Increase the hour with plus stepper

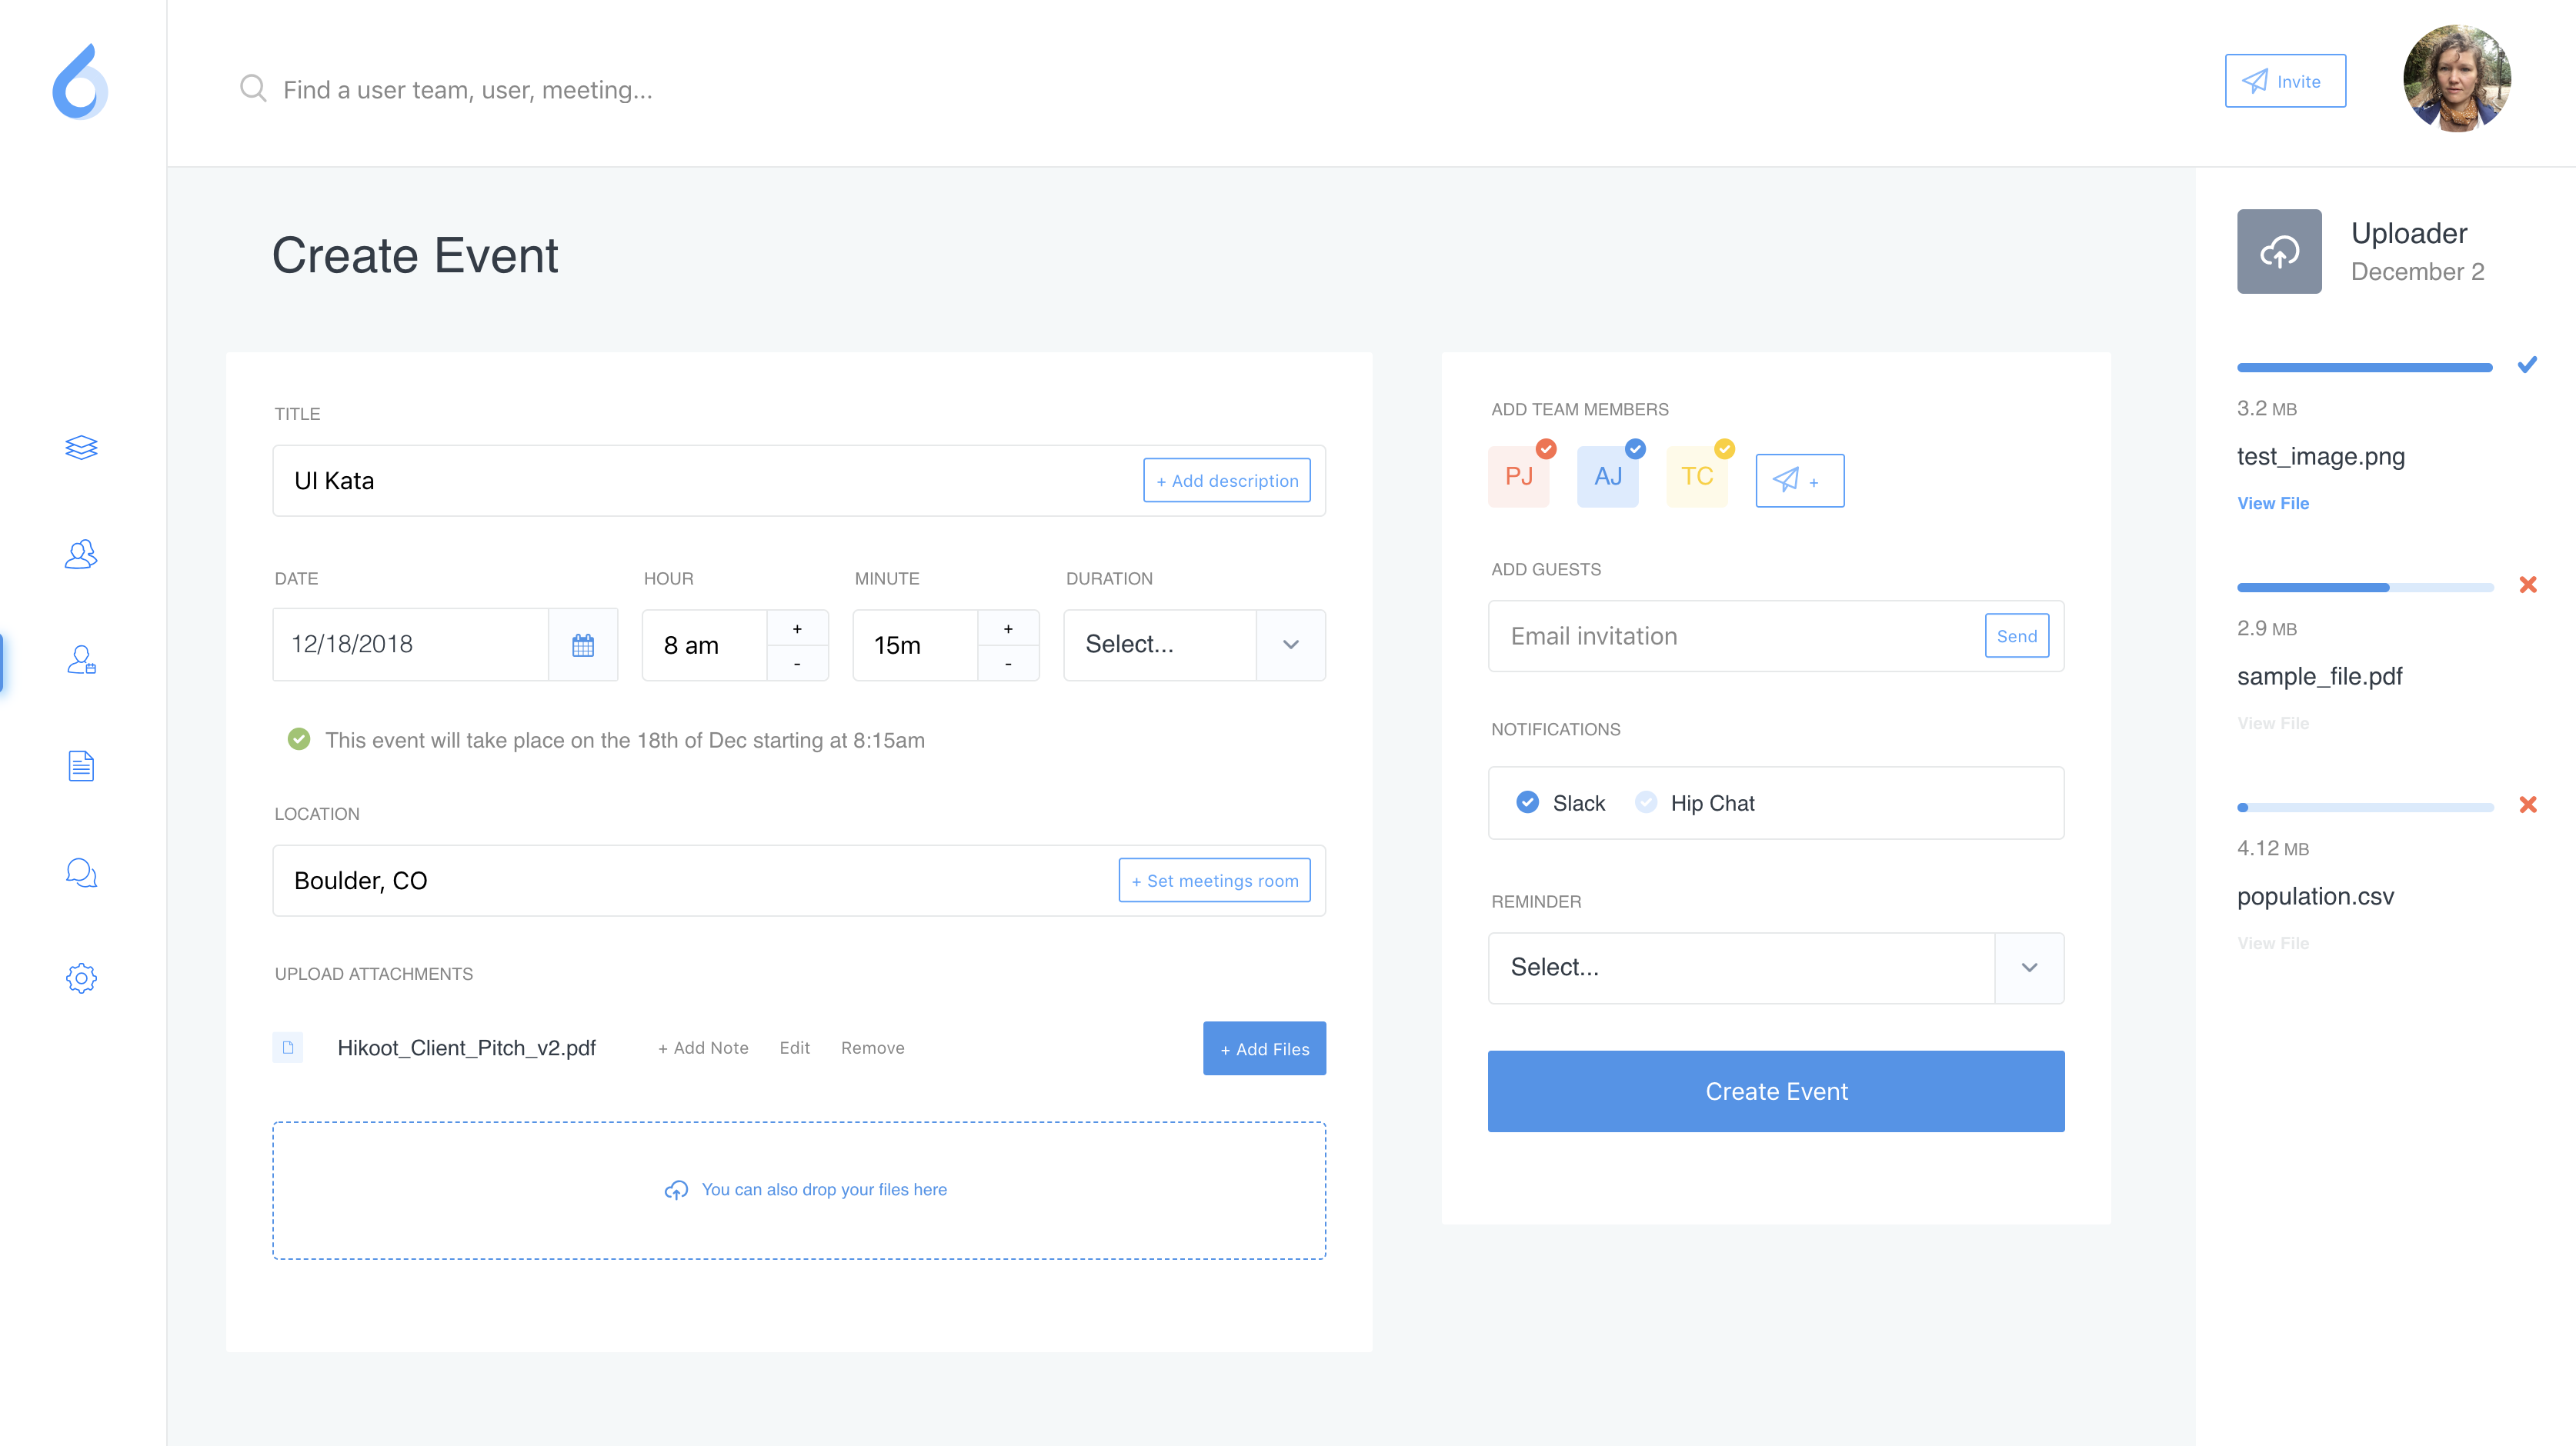pyautogui.click(x=797, y=629)
